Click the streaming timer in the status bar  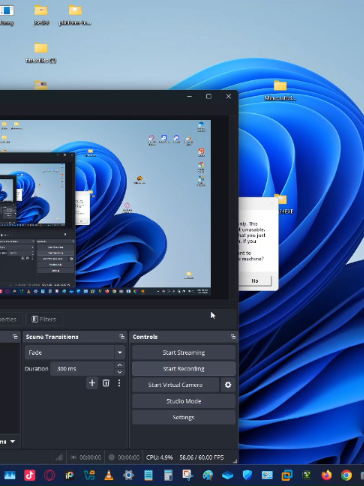click(x=86, y=457)
